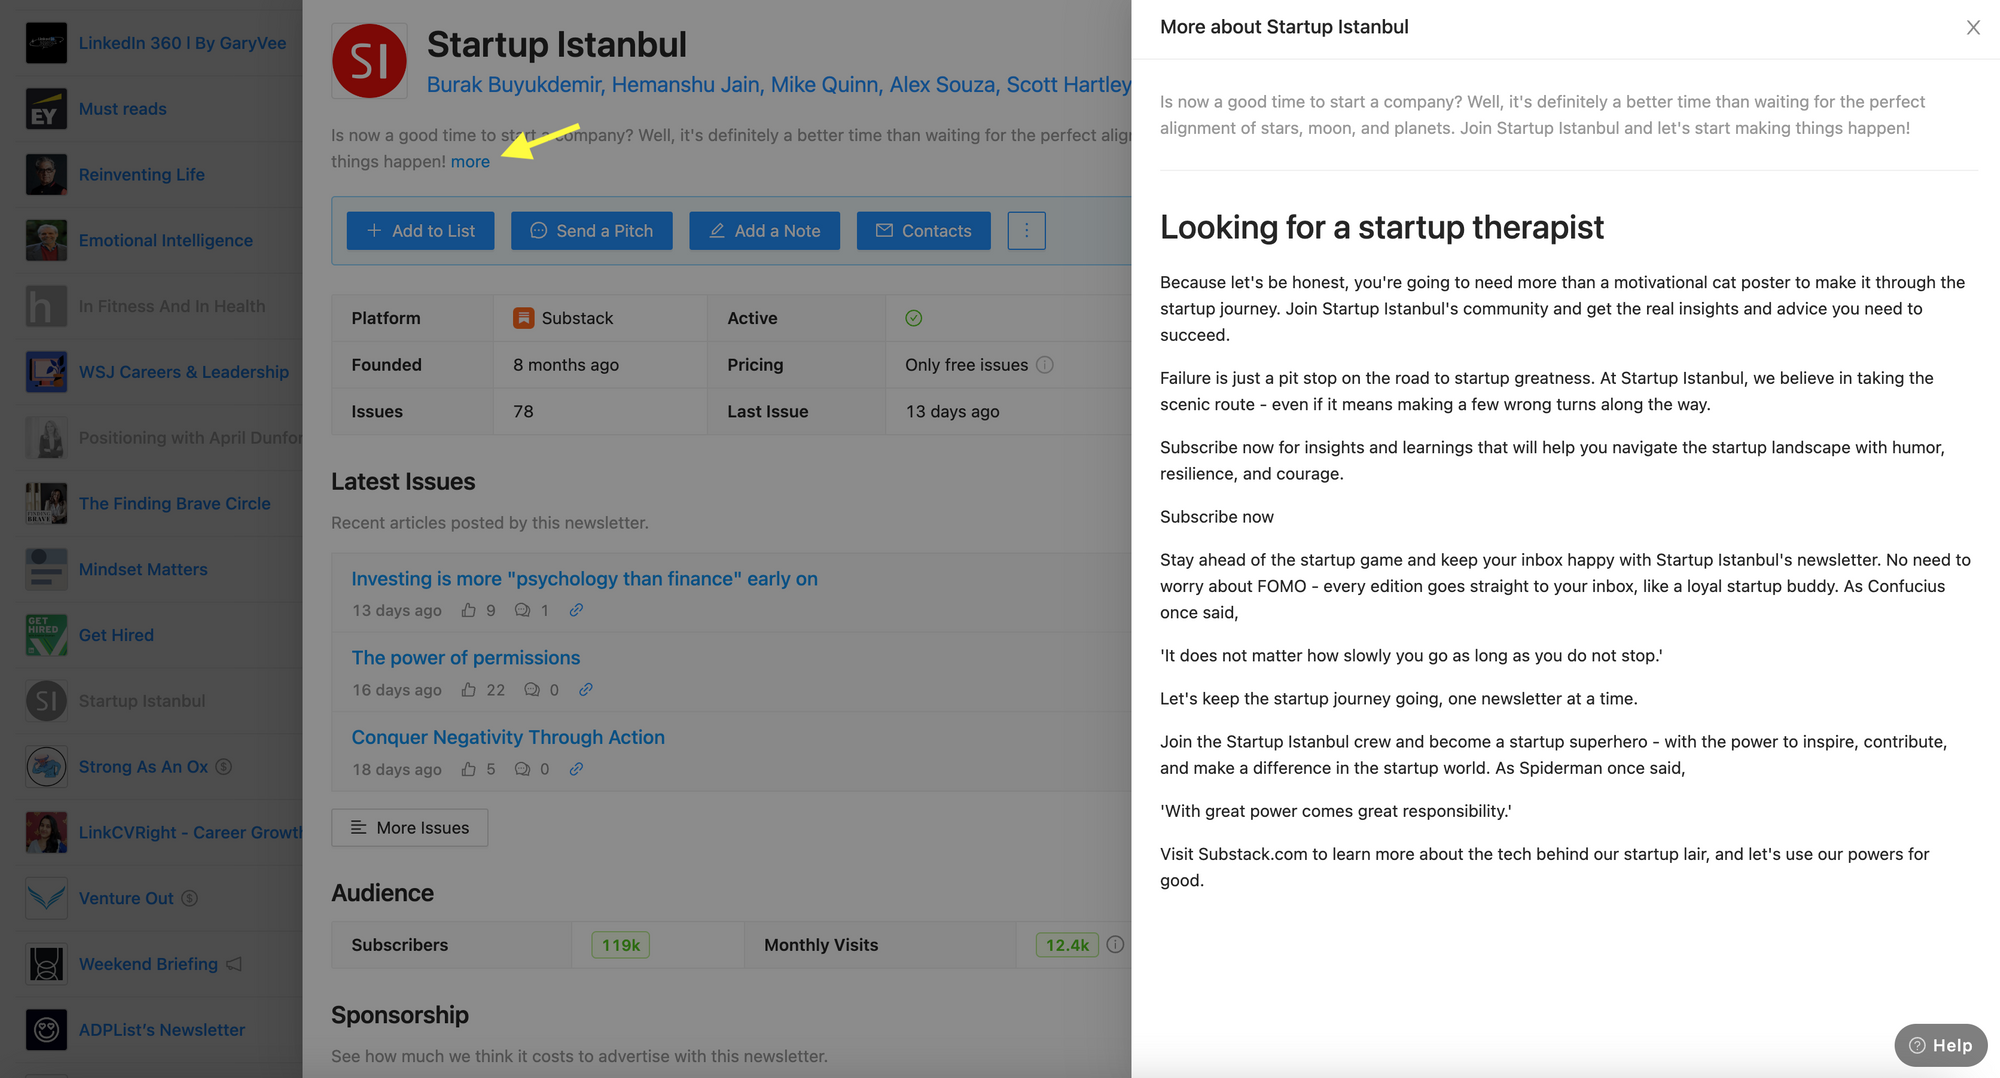This screenshot has width=2000, height=1078.
Task: Click the info icon beside Only free issues
Action: click(1045, 365)
